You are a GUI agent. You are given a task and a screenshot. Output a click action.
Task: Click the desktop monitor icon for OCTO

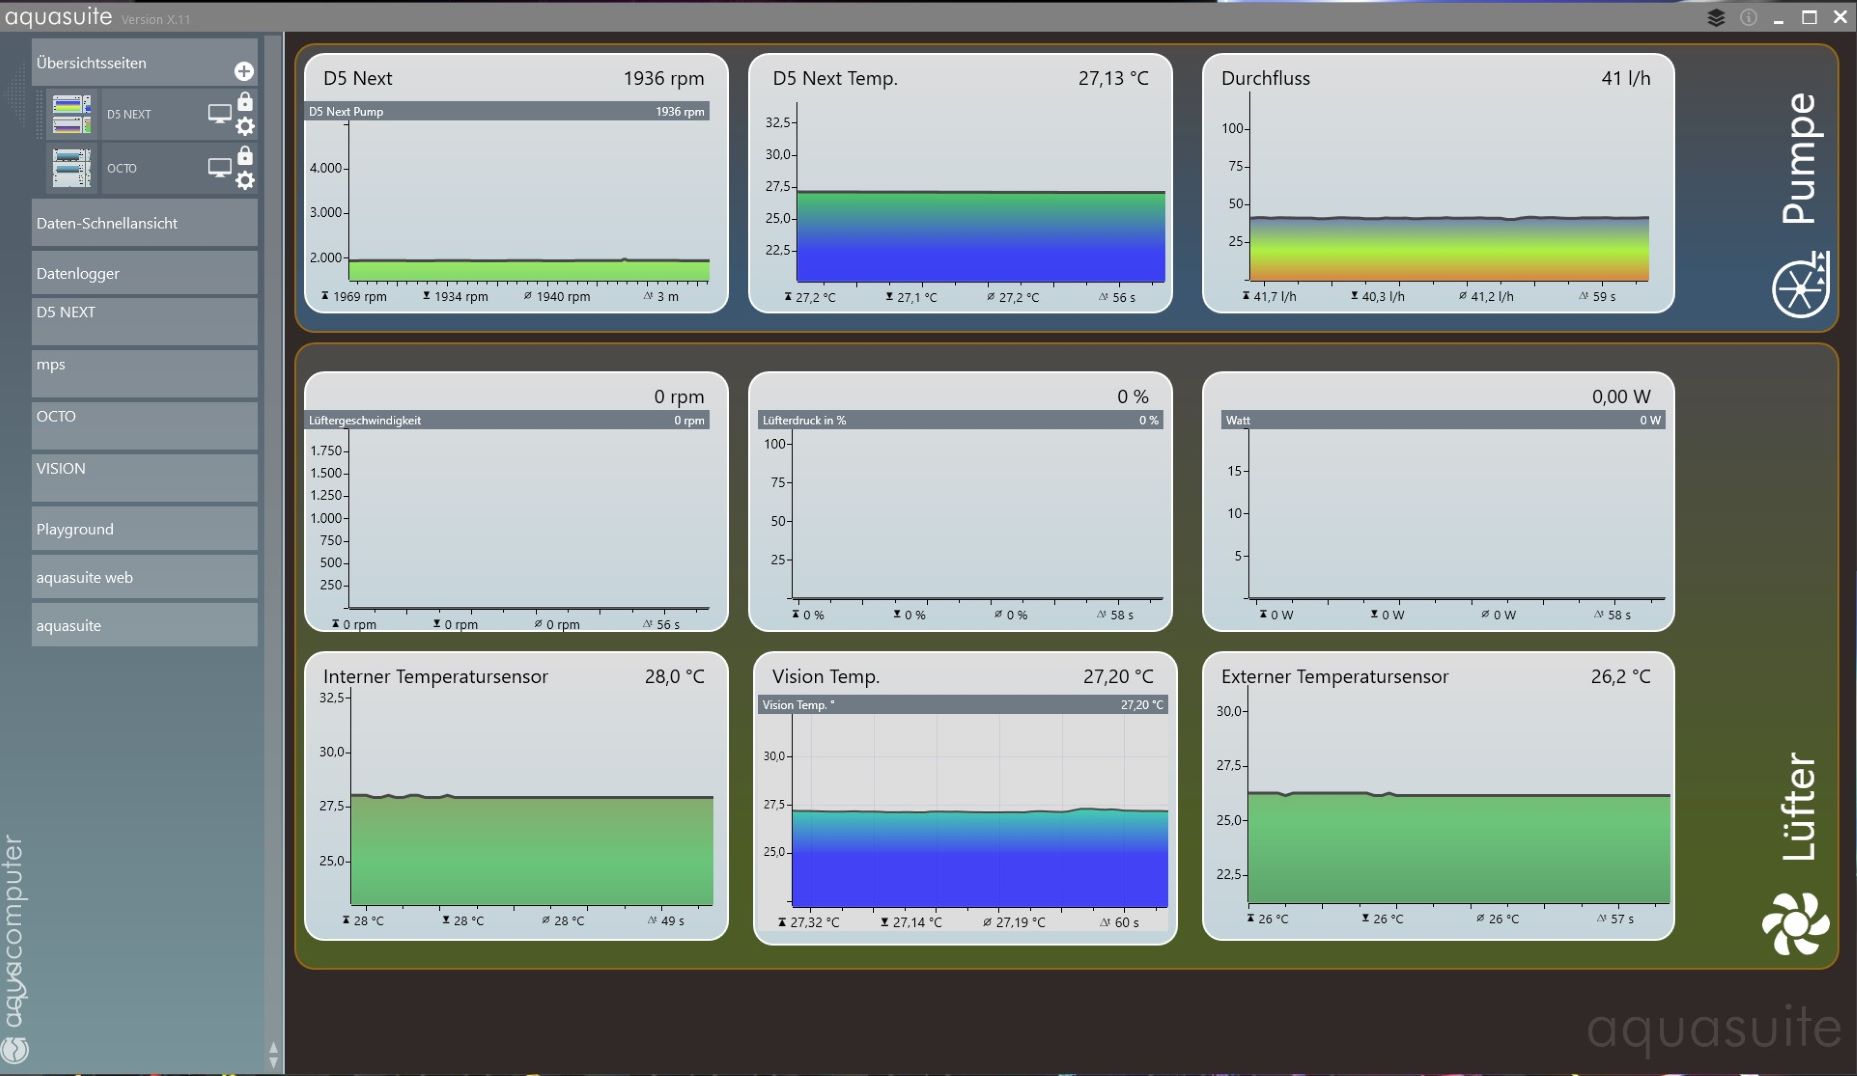[x=219, y=168]
